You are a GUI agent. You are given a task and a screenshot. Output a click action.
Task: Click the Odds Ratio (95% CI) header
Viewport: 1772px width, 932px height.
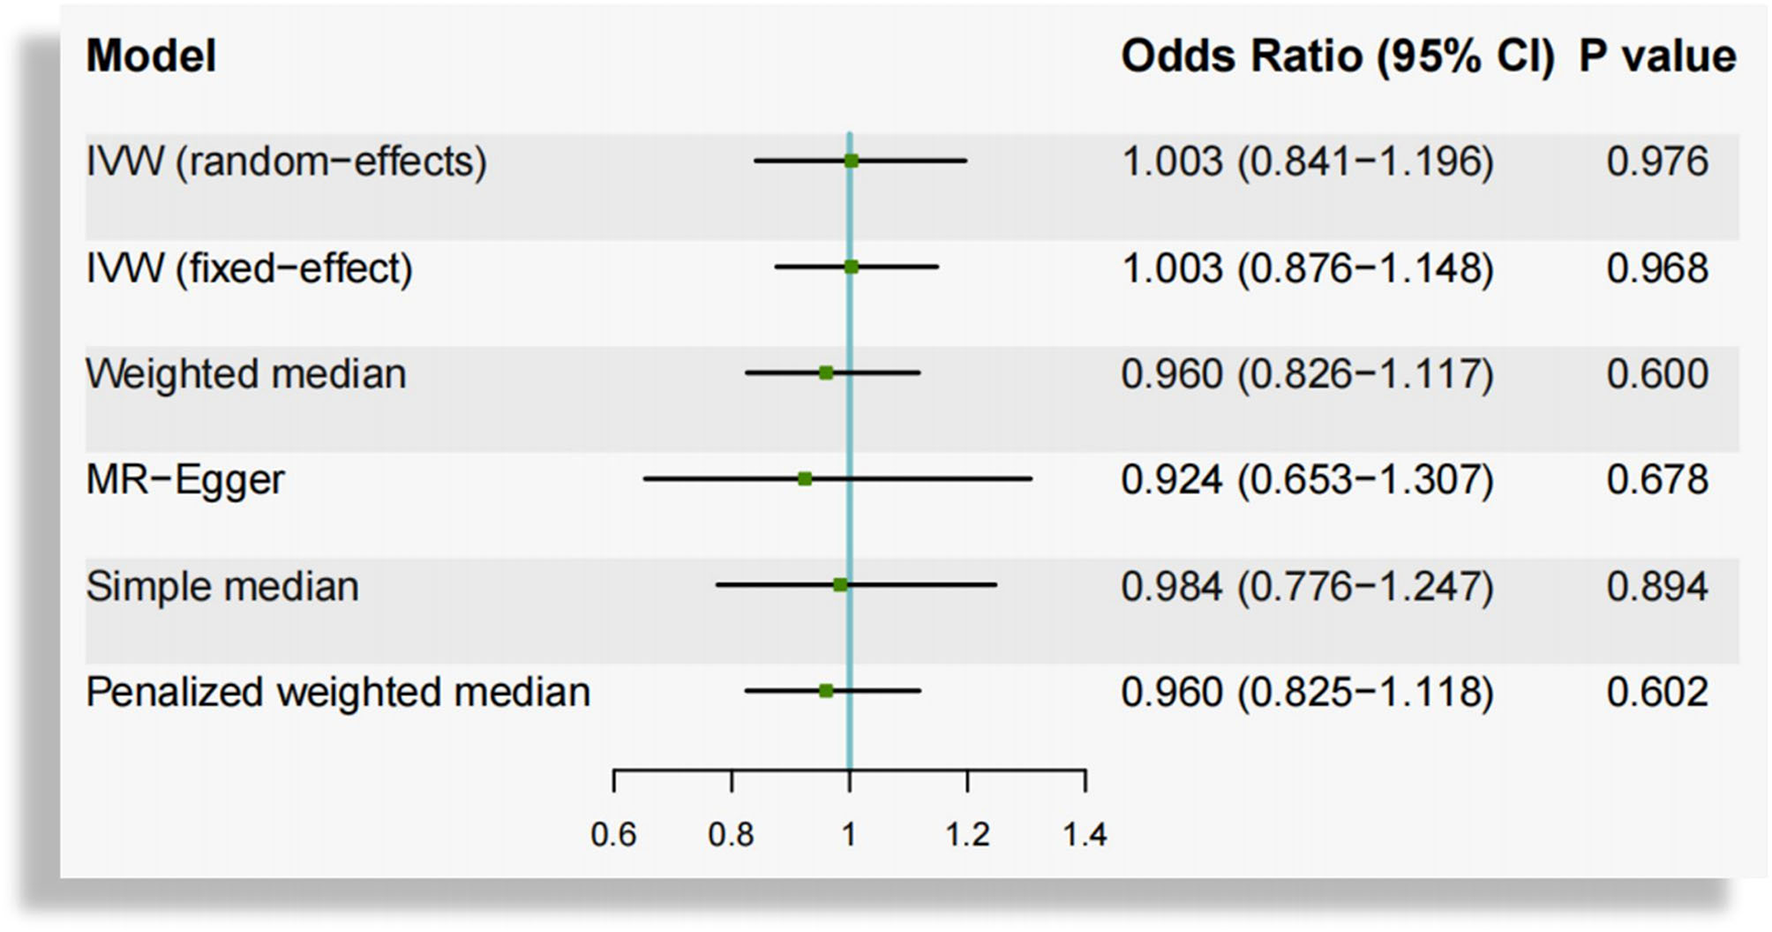click(1337, 56)
